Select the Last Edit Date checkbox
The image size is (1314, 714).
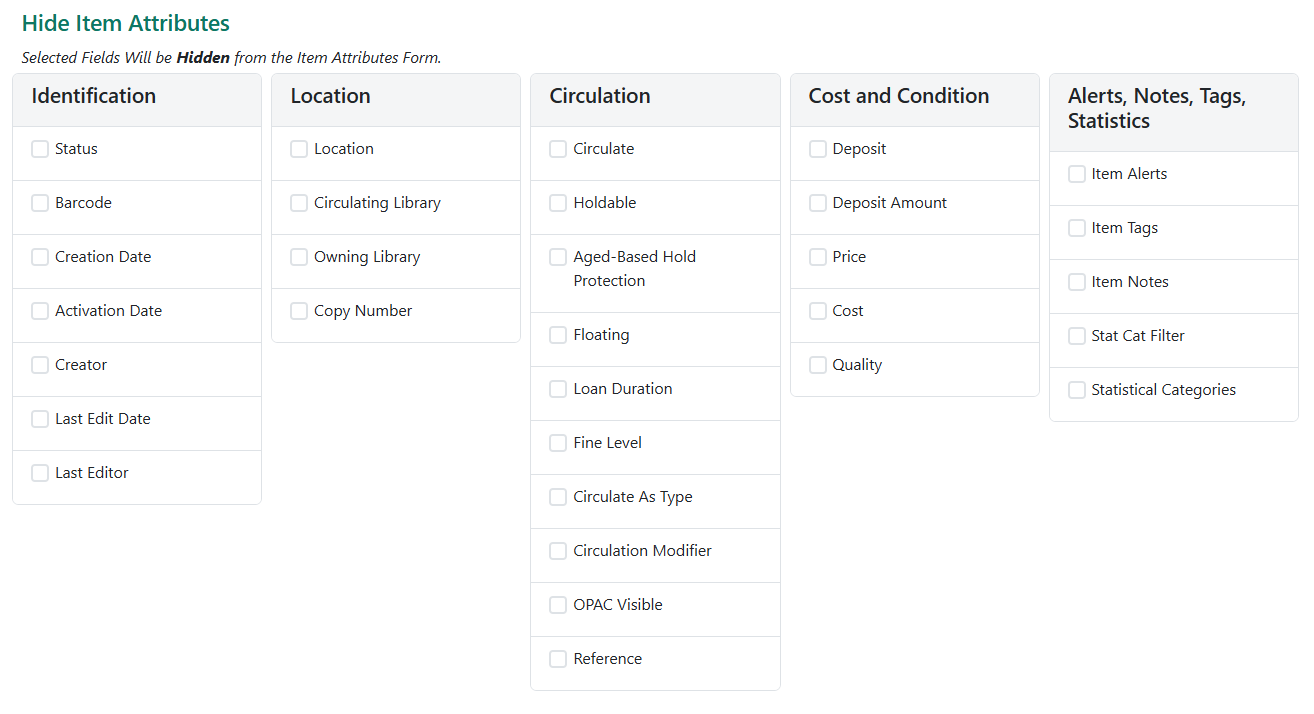[40, 418]
